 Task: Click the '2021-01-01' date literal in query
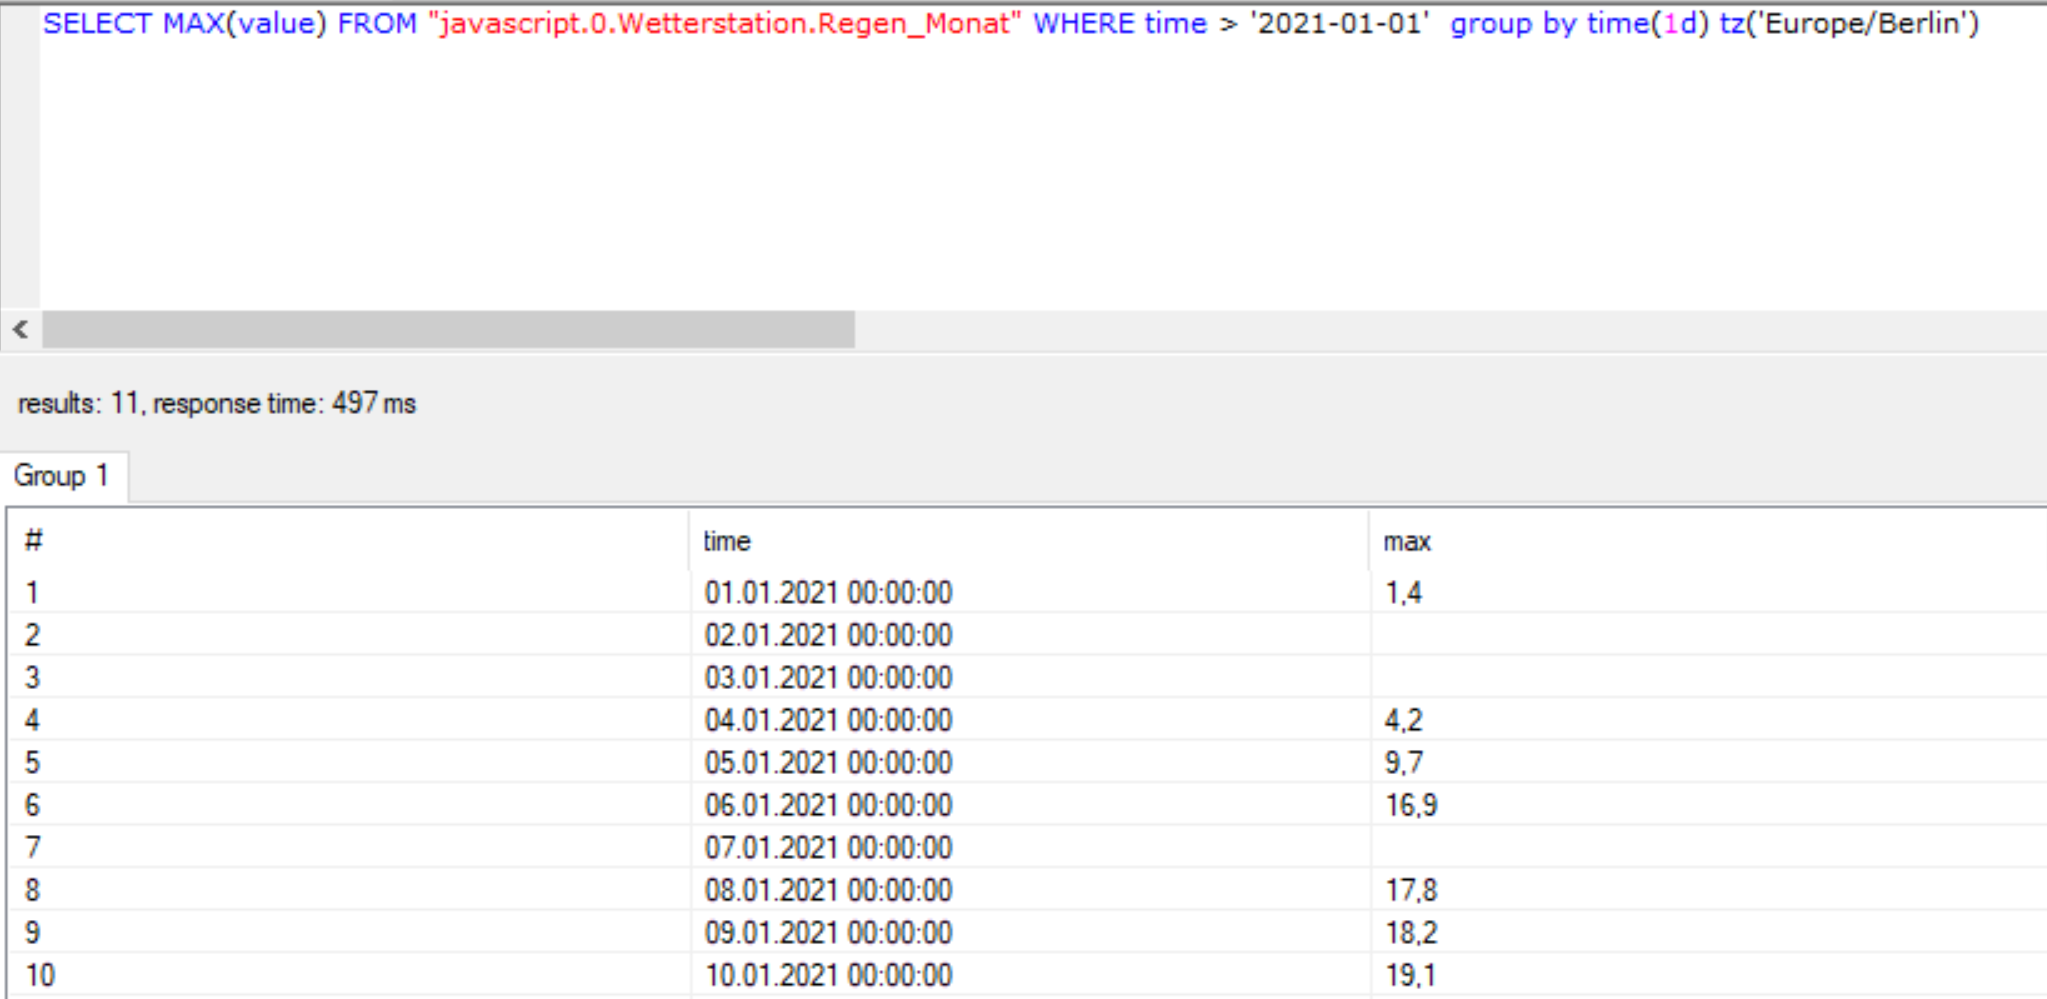coord(1340,23)
